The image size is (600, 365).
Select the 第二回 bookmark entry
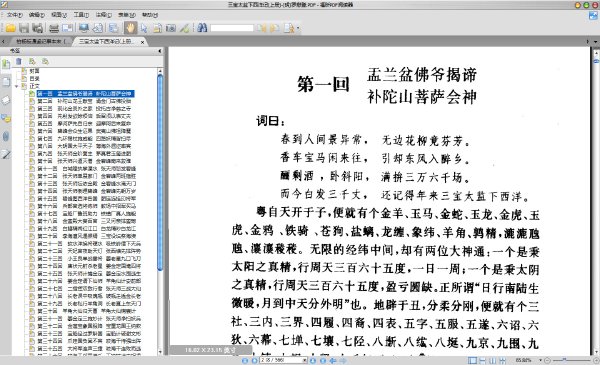pos(84,101)
